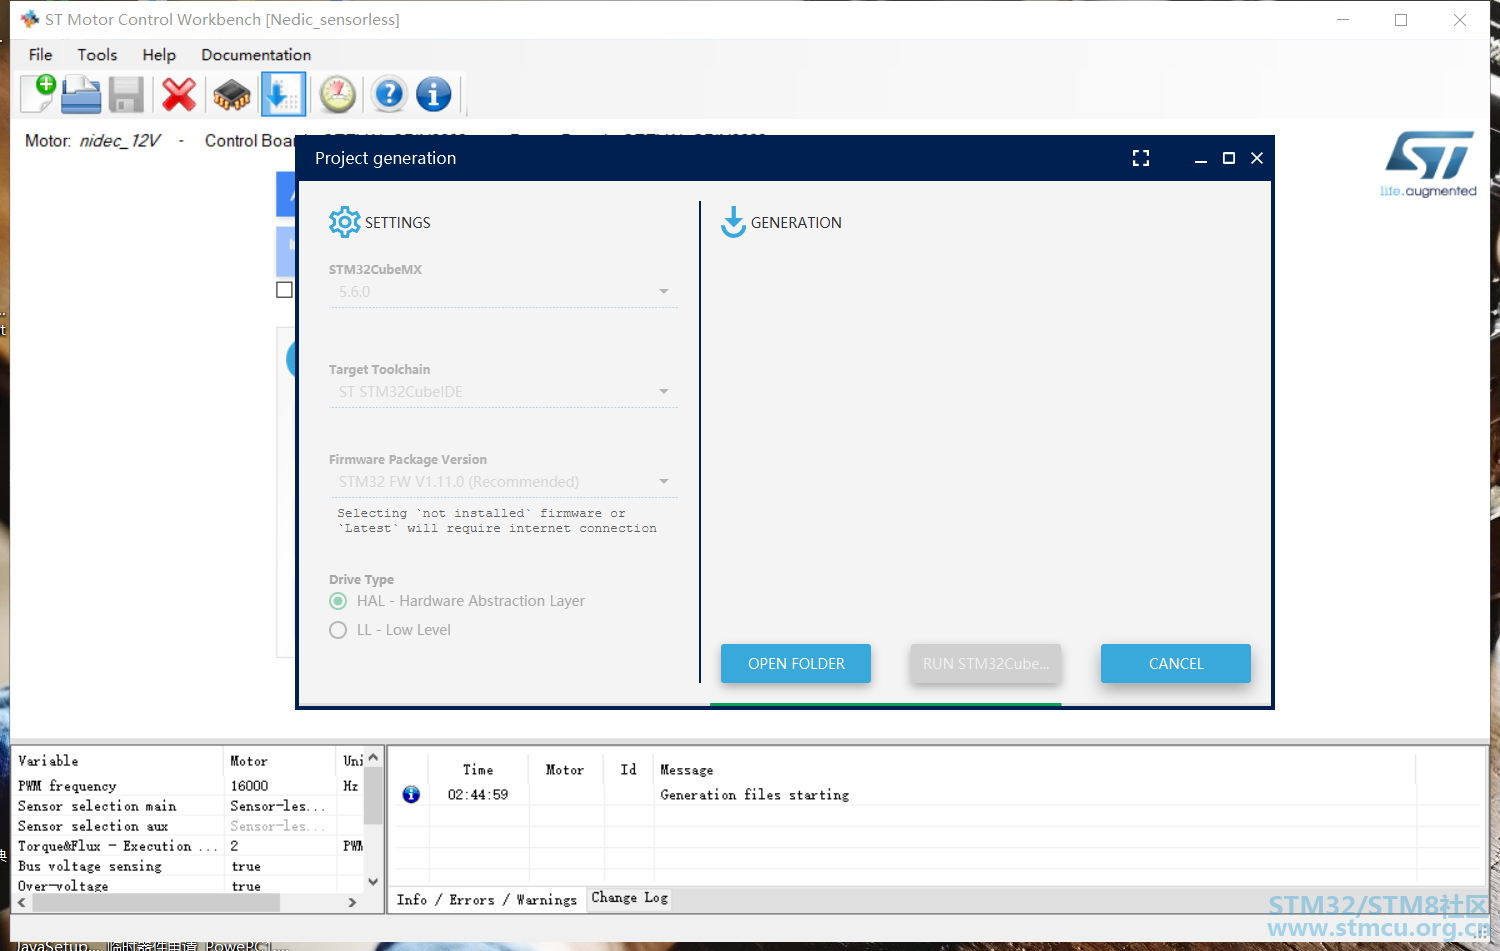The width and height of the screenshot is (1500, 951).
Task: Click the right arrow of variable table scrollbar
Action: coord(352,902)
